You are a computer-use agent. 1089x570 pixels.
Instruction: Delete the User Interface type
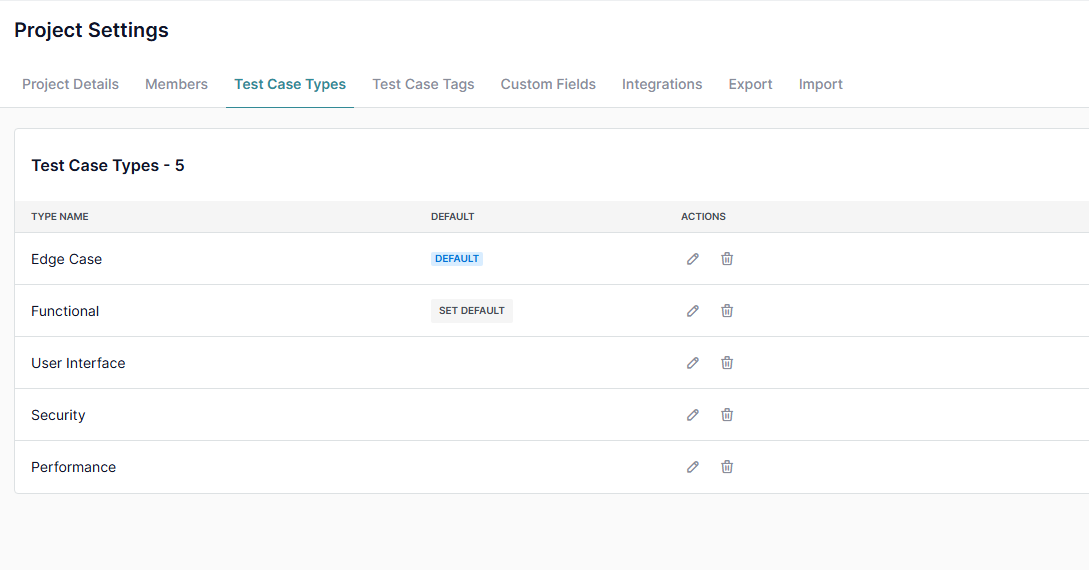point(726,363)
